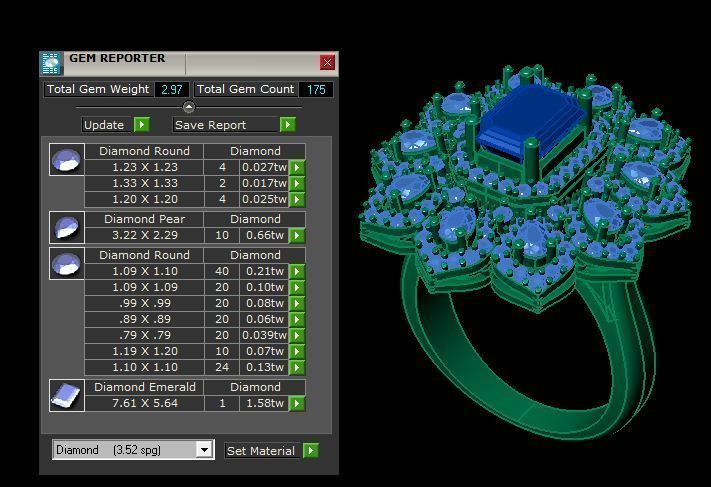Screen dimensions: 711x487
Task: Click the 3.22 X 2.29 size cell
Action: (x=144, y=235)
